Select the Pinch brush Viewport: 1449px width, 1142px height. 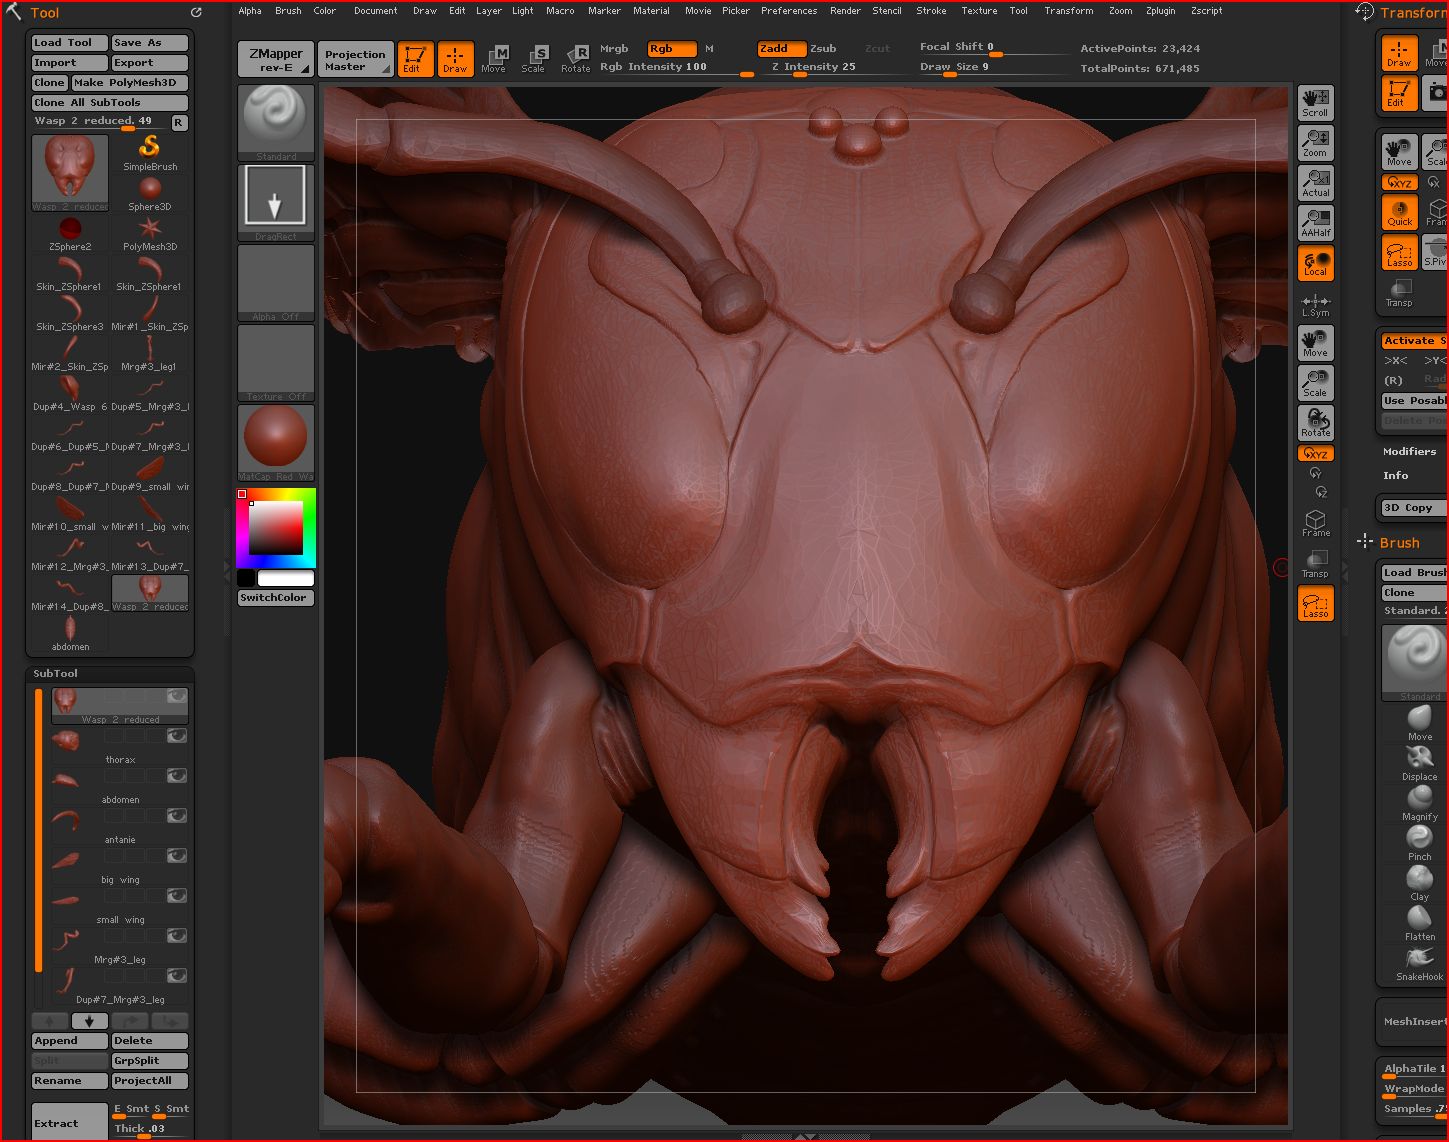[x=1419, y=842]
